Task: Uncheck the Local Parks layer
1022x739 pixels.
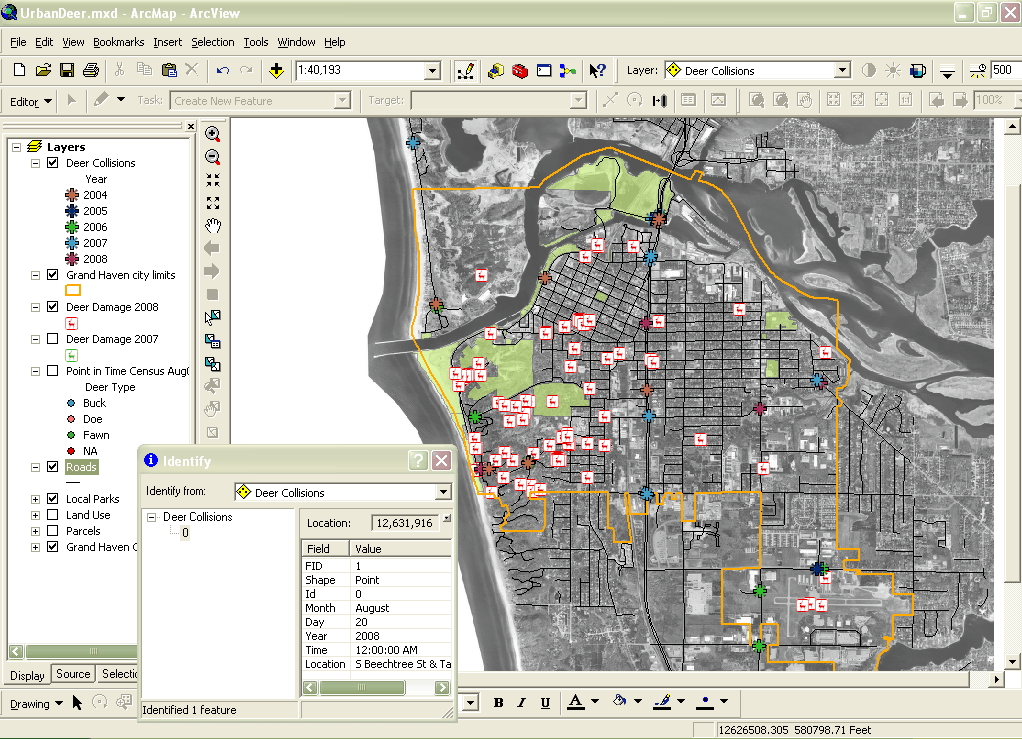Action: (53, 499)
